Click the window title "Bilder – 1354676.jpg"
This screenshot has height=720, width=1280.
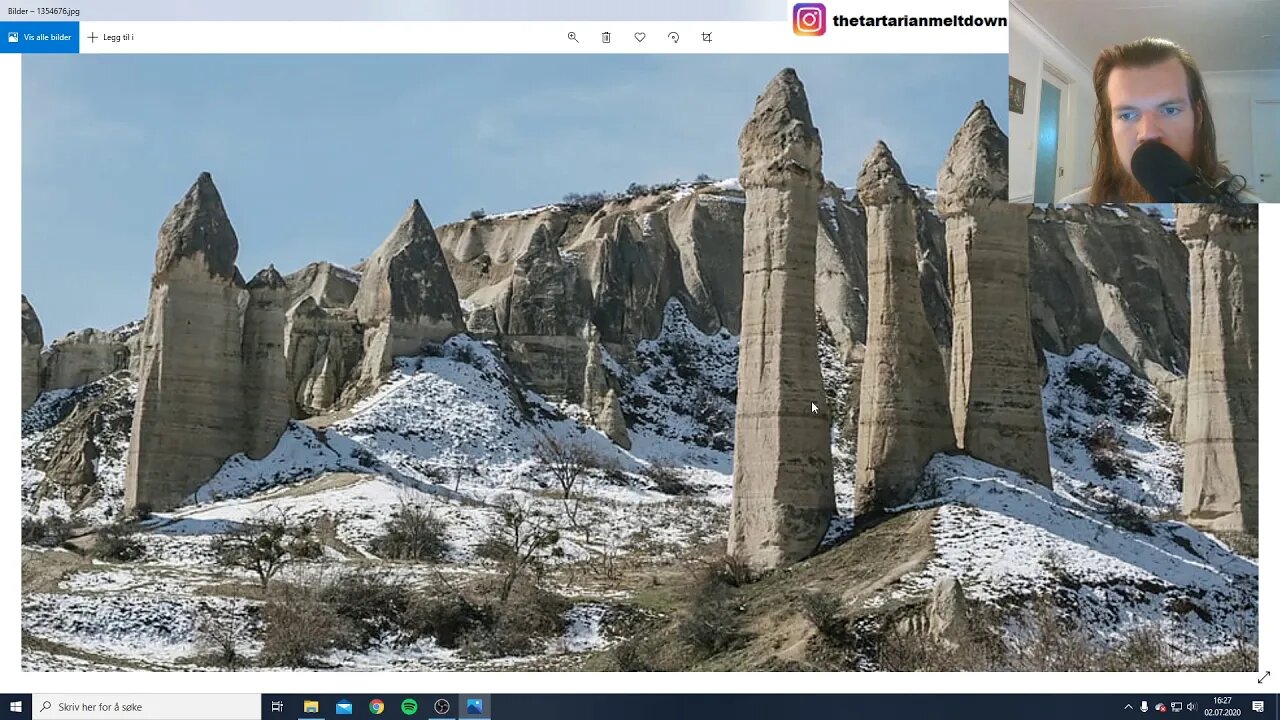tap(44, 11)
